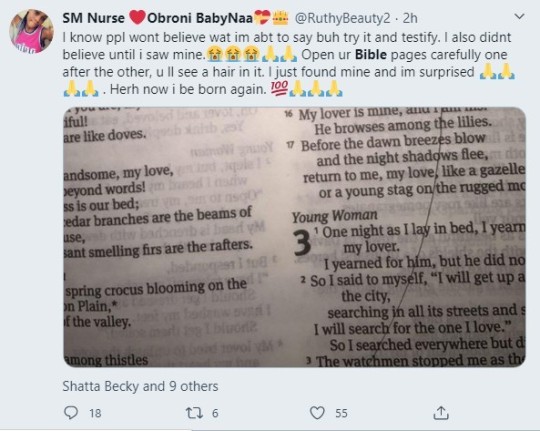Click the 100 emoji in tweet text
540x431 pixels.
[279, 89]
